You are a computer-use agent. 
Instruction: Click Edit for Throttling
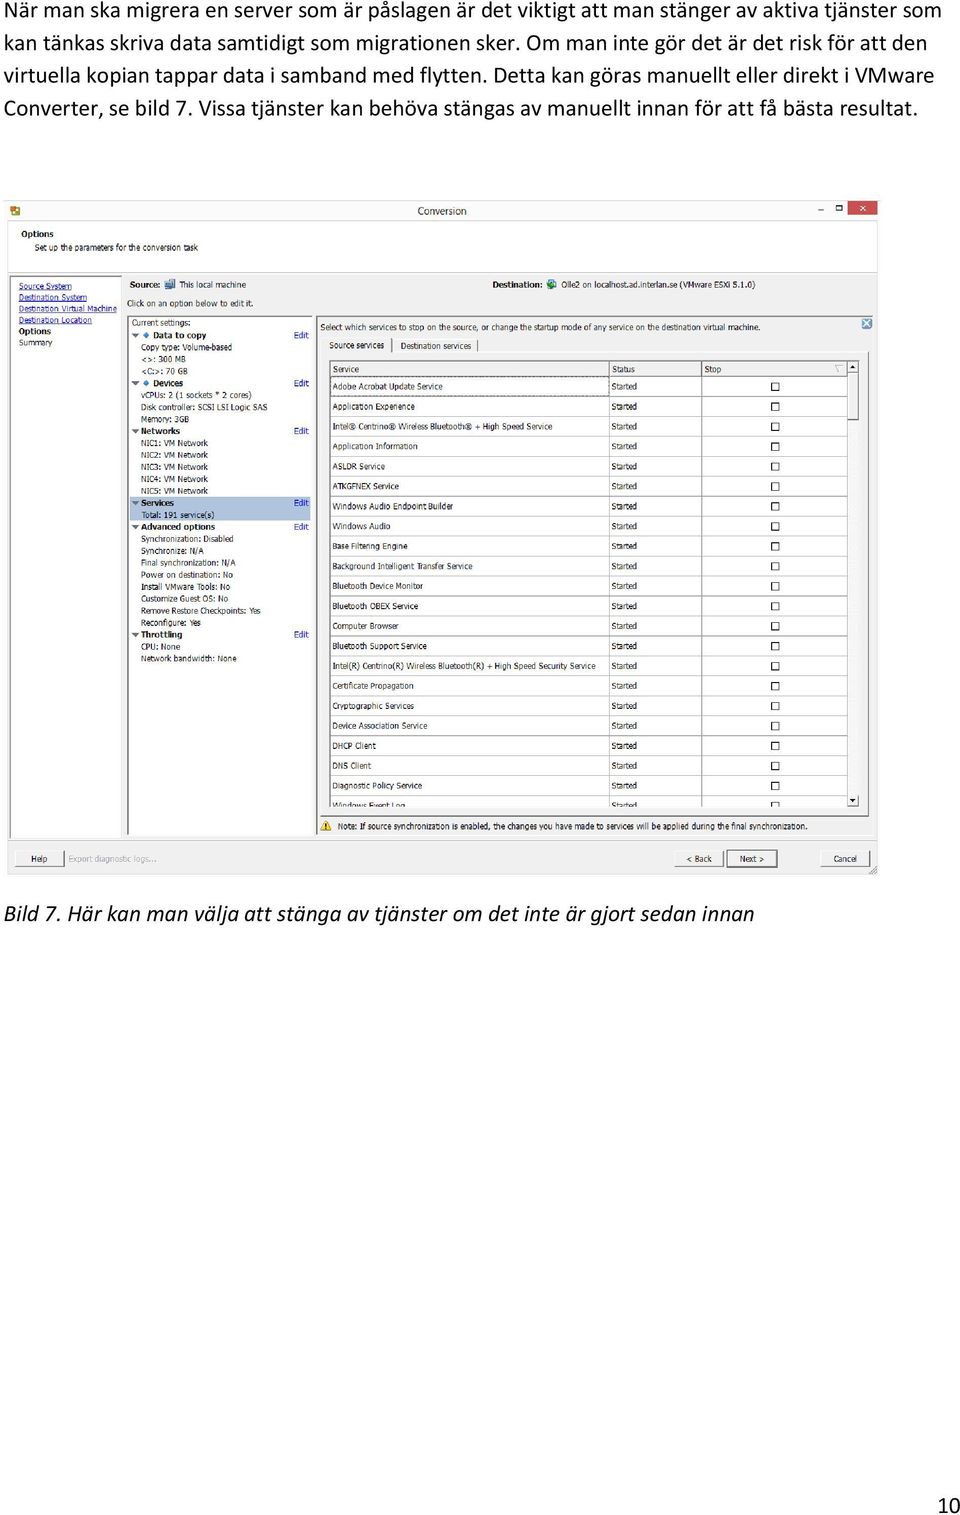(301, 635)
